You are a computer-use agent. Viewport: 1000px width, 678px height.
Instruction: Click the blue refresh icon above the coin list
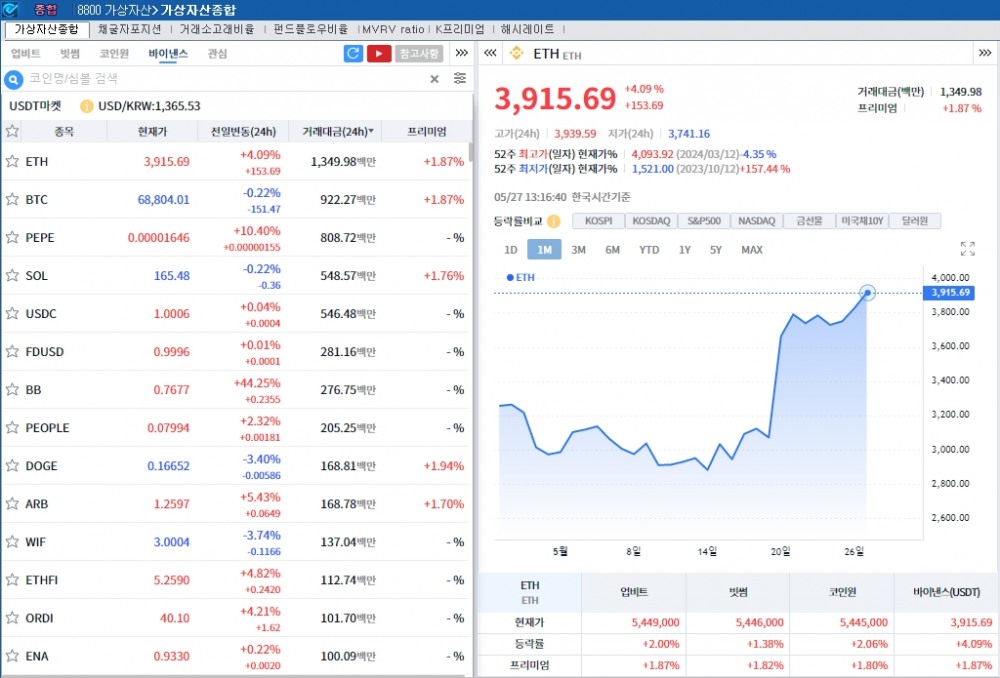(353, 52)
